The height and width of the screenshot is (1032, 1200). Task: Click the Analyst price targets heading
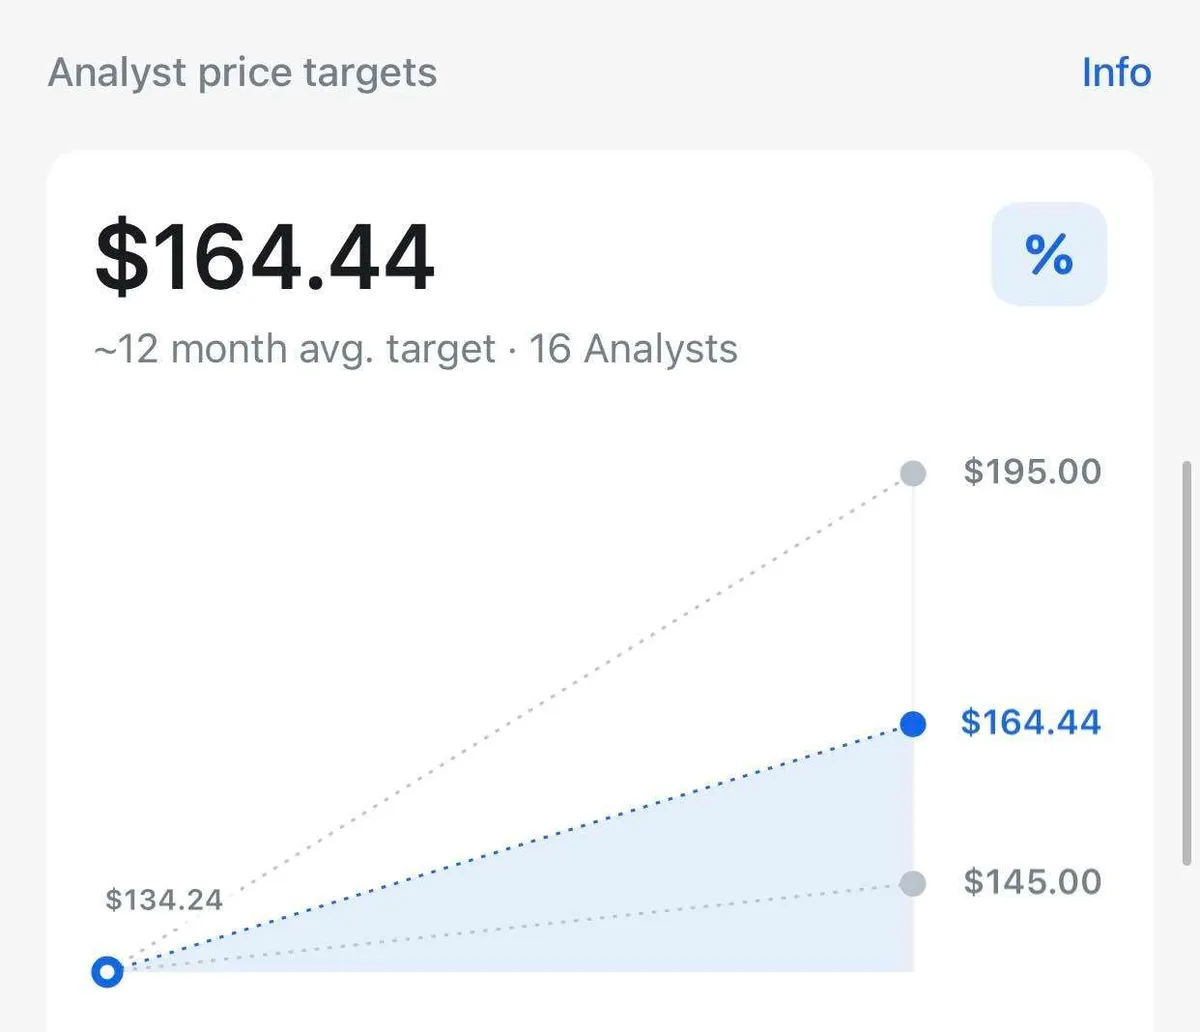[243, 73]
